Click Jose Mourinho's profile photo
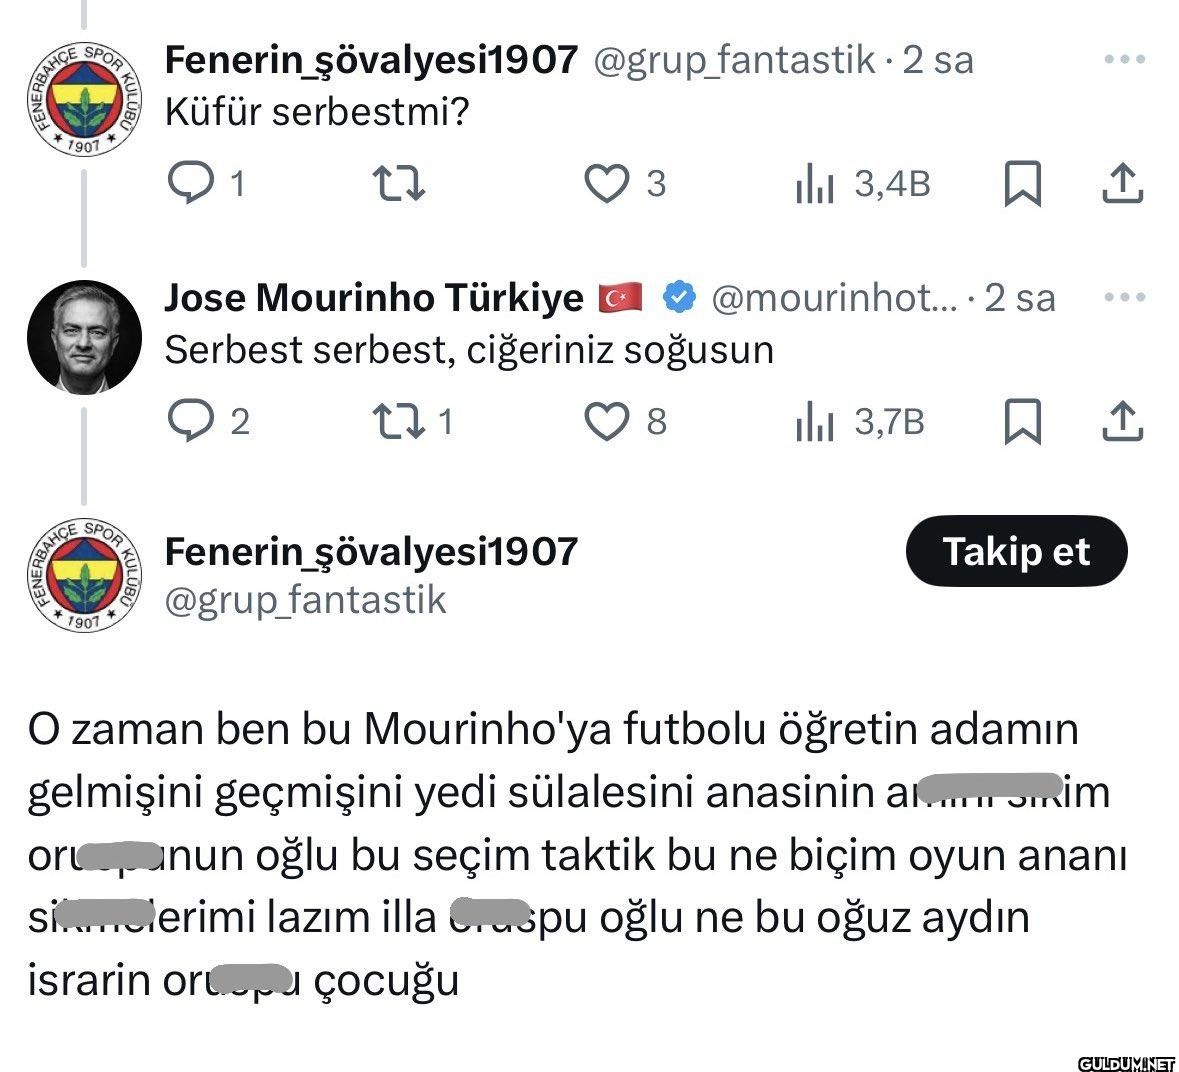 pyautogui.click(x=84, y=337)
